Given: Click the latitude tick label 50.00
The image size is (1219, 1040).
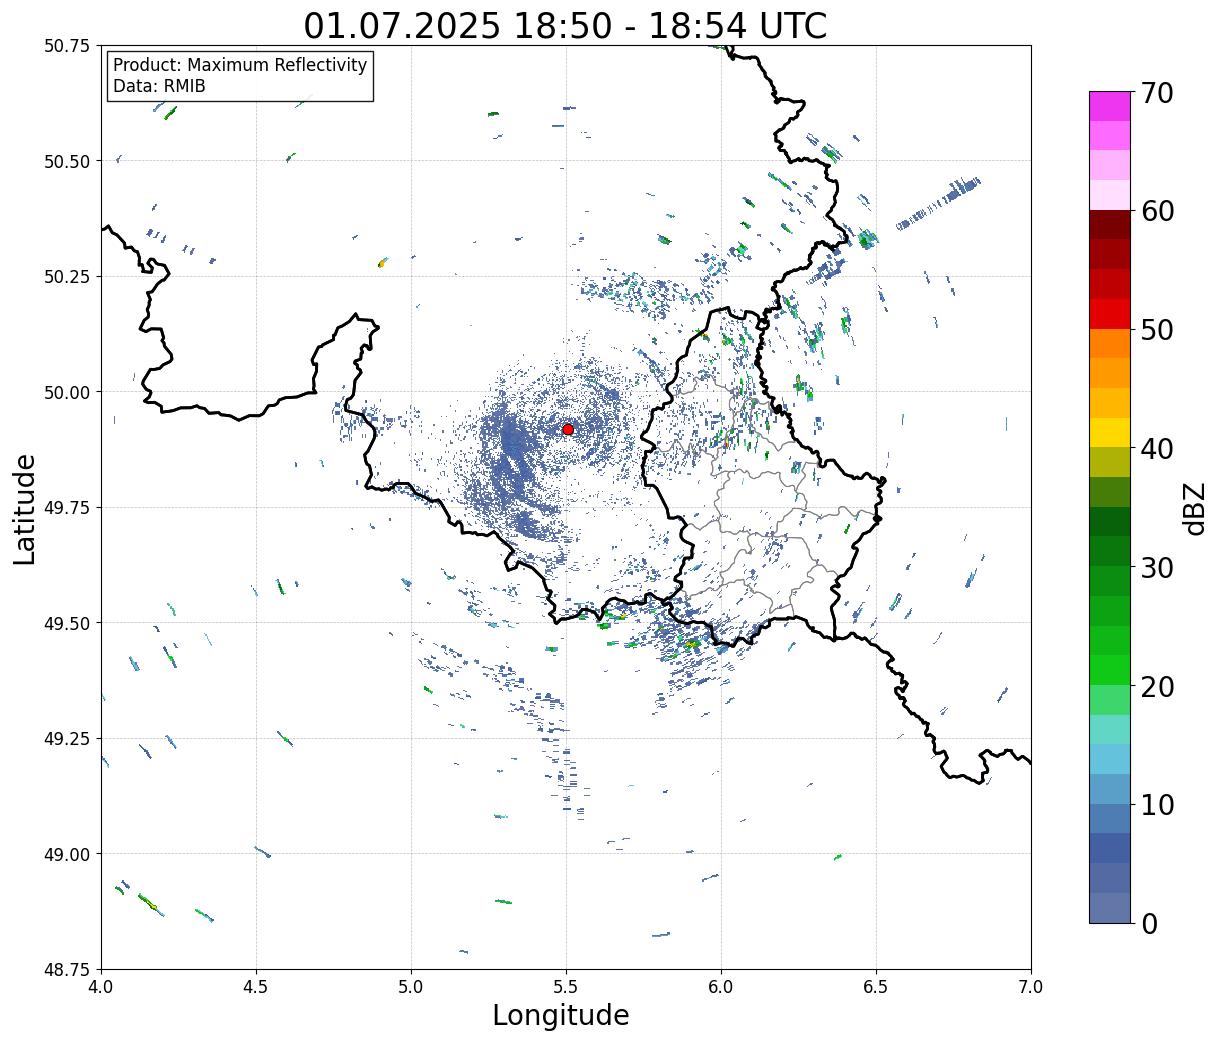Looking at the screenshot, I should point(67,392).
